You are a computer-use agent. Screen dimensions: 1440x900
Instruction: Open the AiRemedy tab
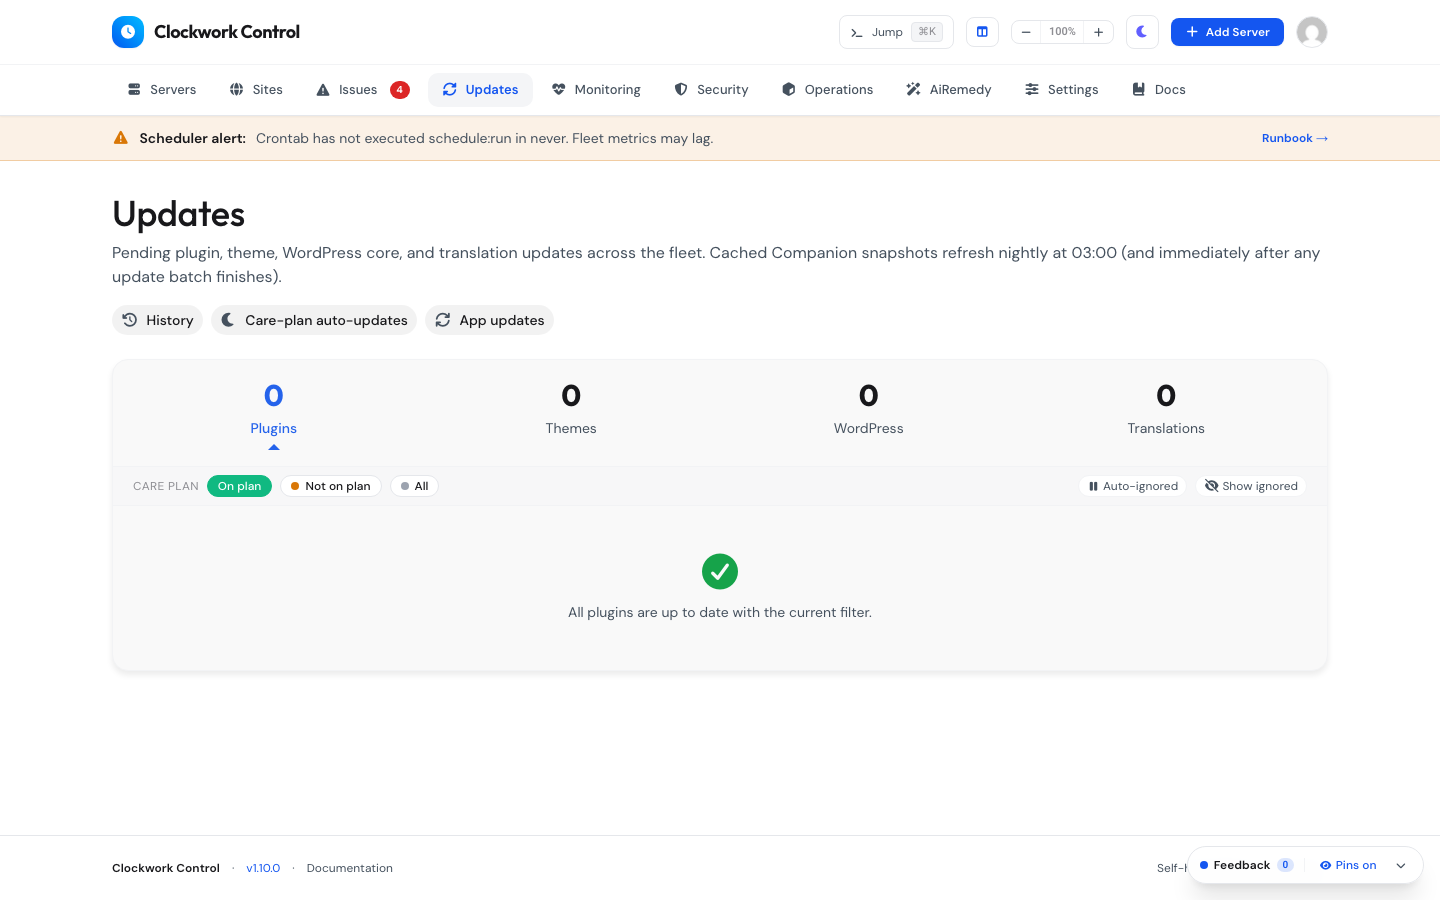click(949, 90)
